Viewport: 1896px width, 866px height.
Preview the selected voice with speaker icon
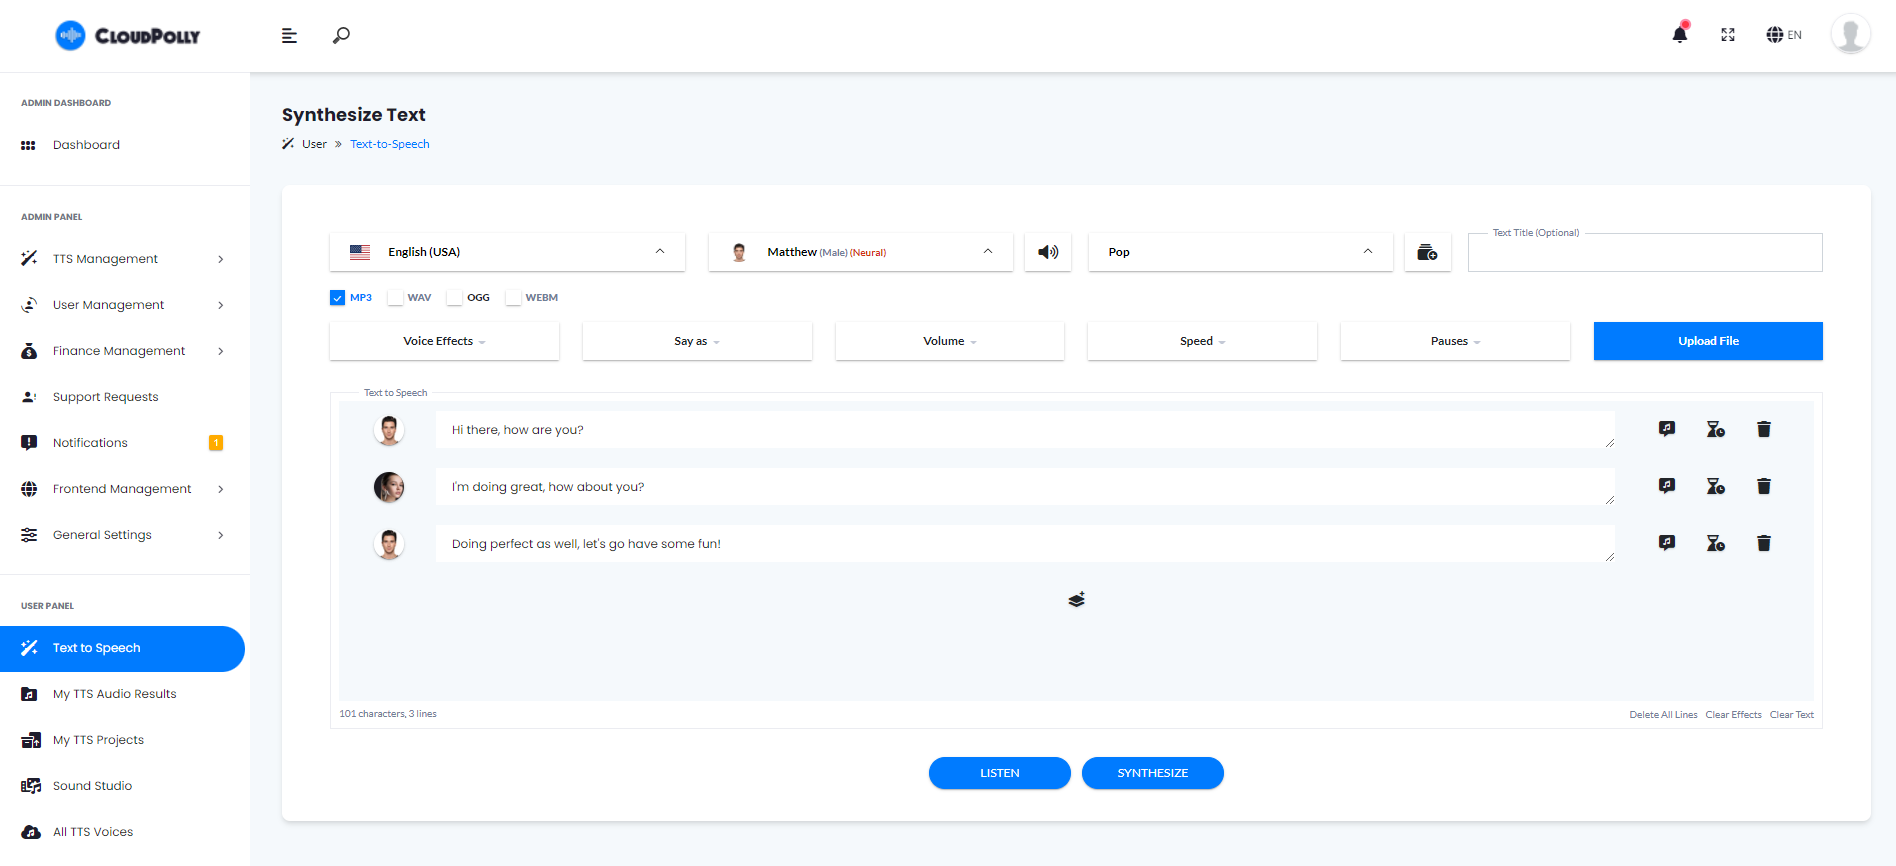pyautogui.click(x=1048, y=252)
